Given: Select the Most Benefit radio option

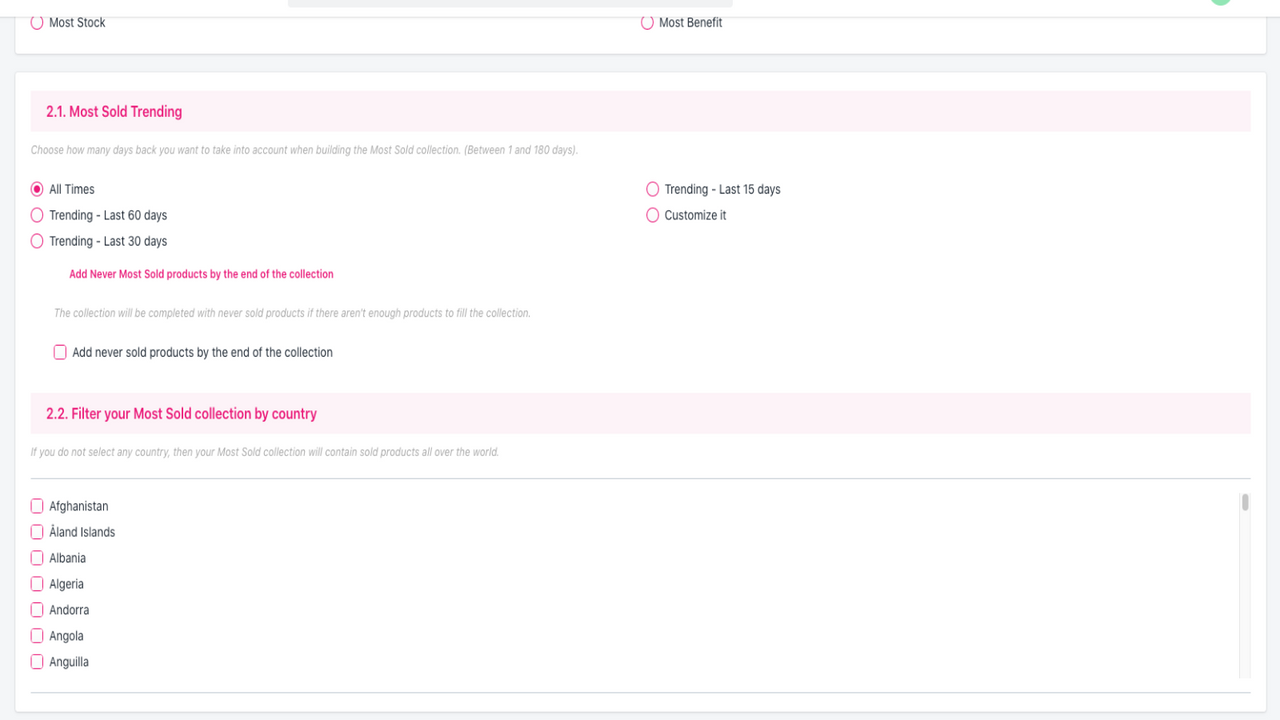Looking at the screenshot, I should [x=647, y=22].
